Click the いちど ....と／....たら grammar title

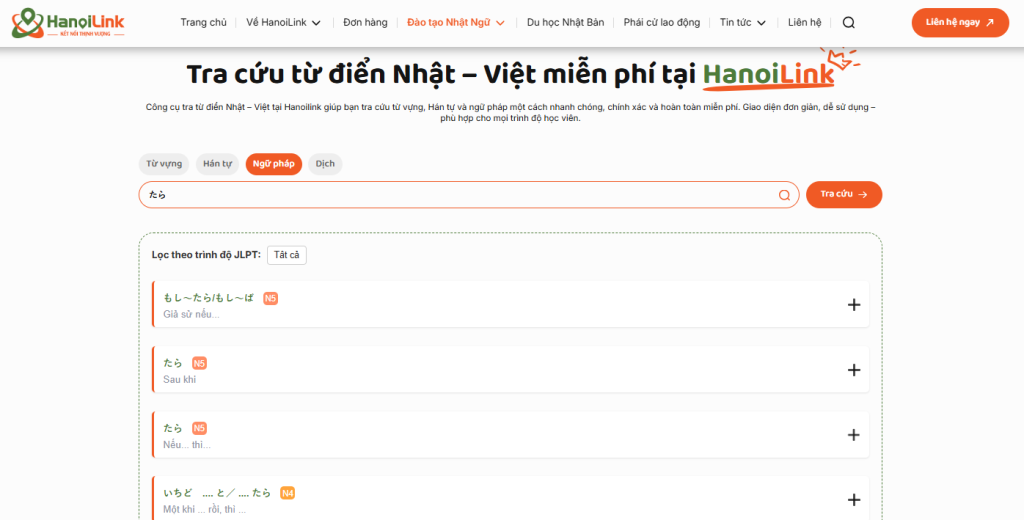point(217,493)
